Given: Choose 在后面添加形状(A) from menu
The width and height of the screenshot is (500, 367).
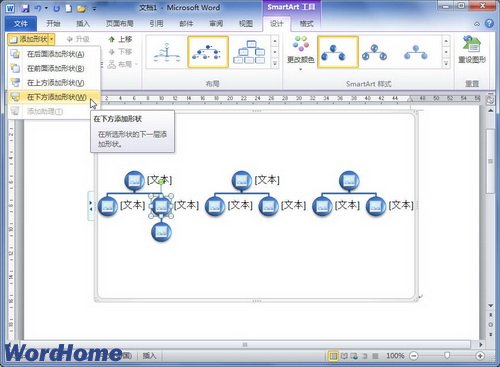Looking at the screenshot, I should 54,54.
